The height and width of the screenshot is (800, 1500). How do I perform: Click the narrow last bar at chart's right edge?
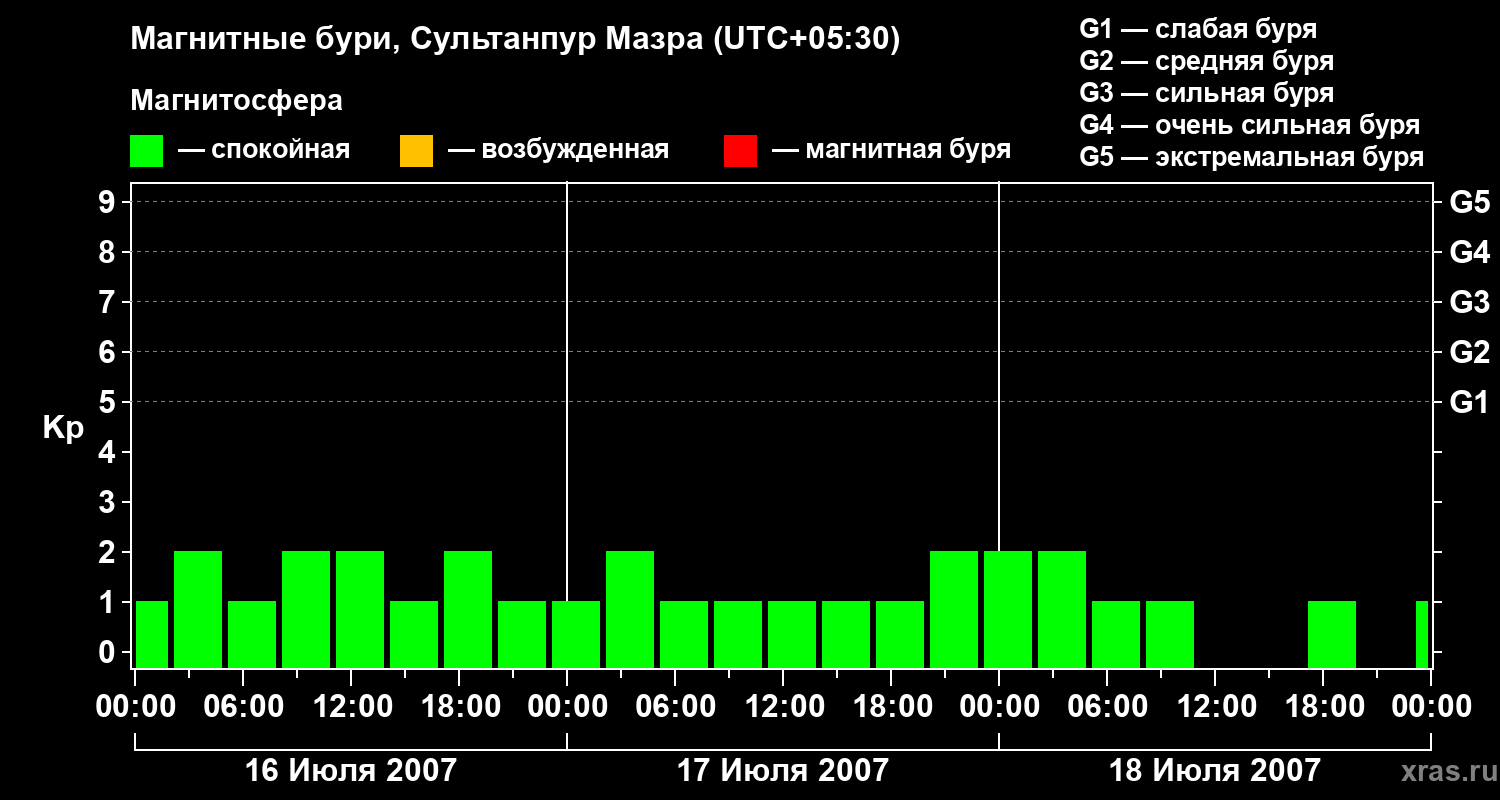tap(1422, 634)
